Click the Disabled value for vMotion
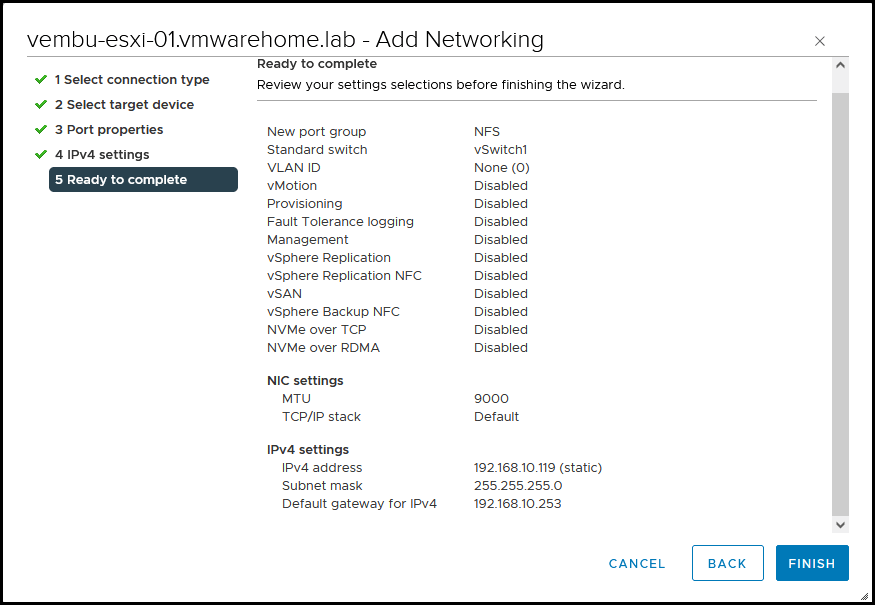The height and width of the screenshot is (605, 875). 501,185
